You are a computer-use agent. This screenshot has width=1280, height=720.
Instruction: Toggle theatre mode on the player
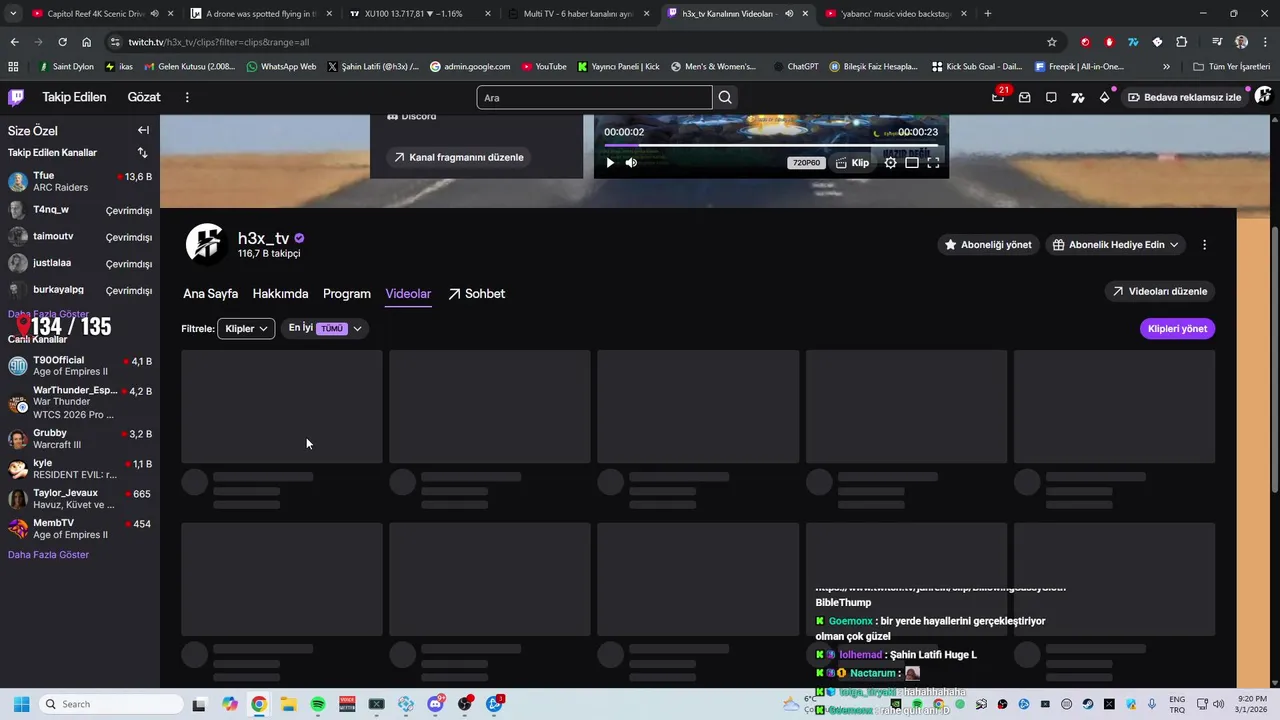(x=912, y=163)
